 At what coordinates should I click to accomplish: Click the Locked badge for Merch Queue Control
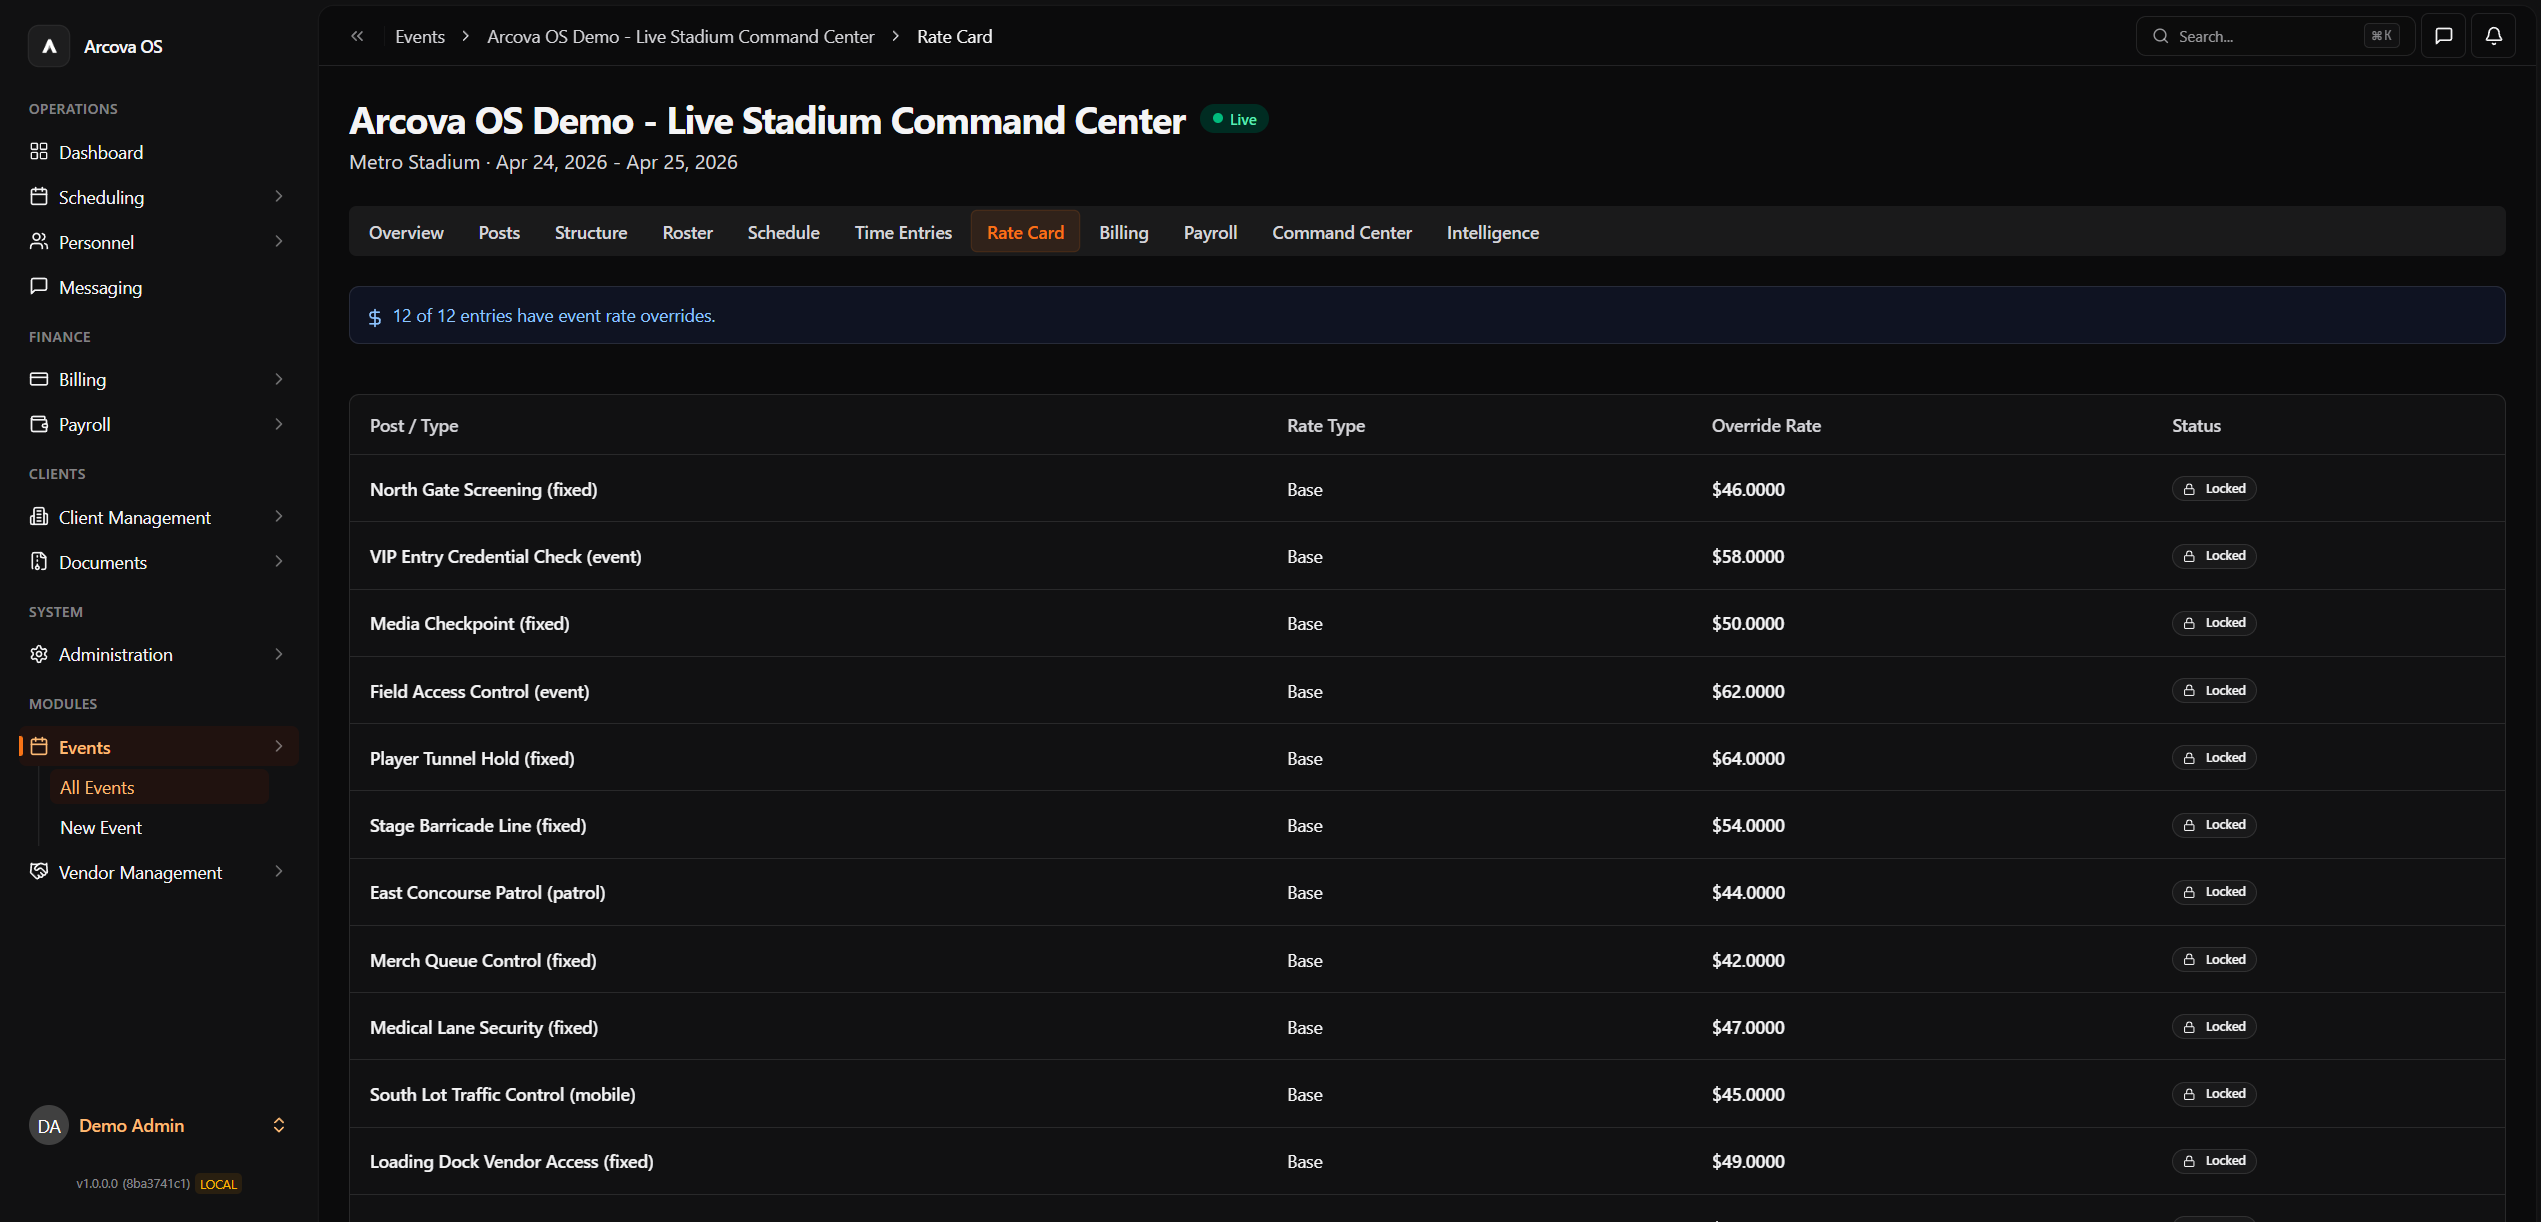click(2214, 960)
